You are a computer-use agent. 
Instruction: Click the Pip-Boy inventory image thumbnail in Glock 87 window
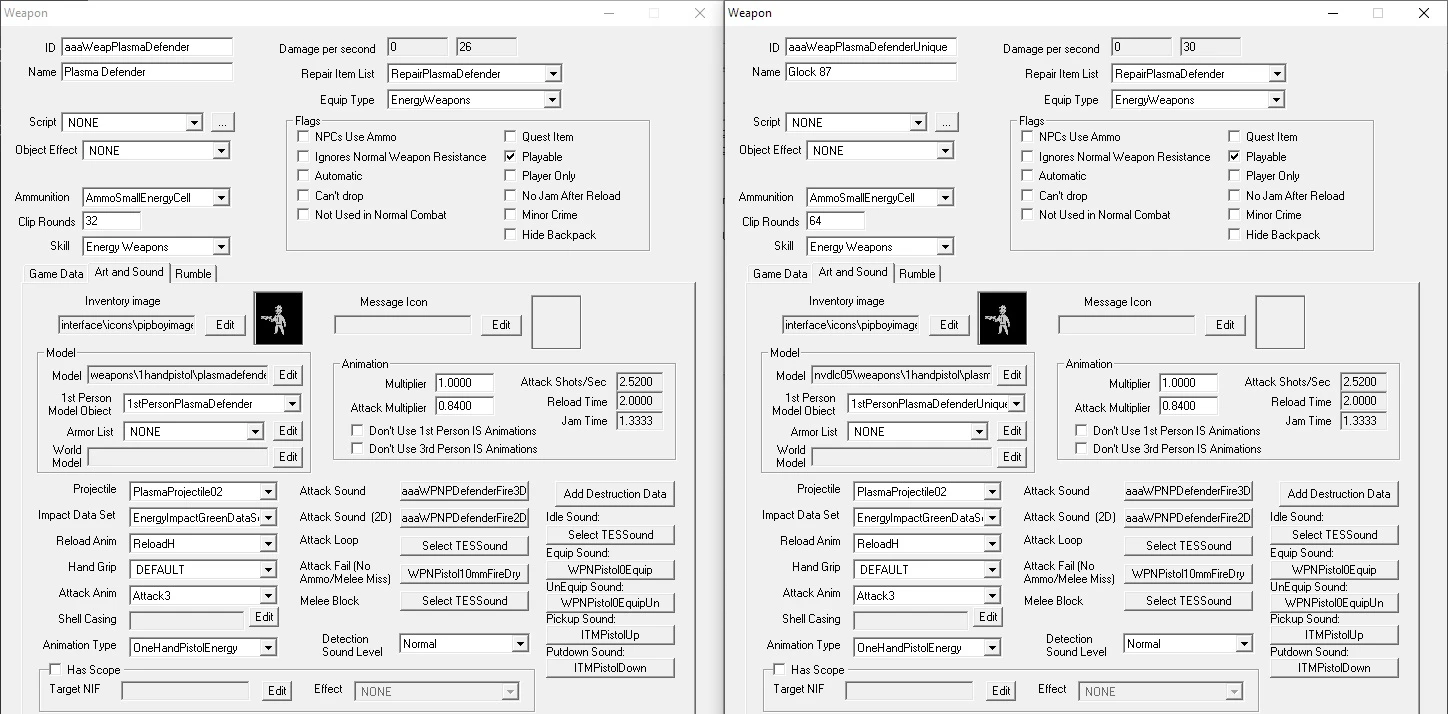pyautogui.click(x=1002, y=320)
